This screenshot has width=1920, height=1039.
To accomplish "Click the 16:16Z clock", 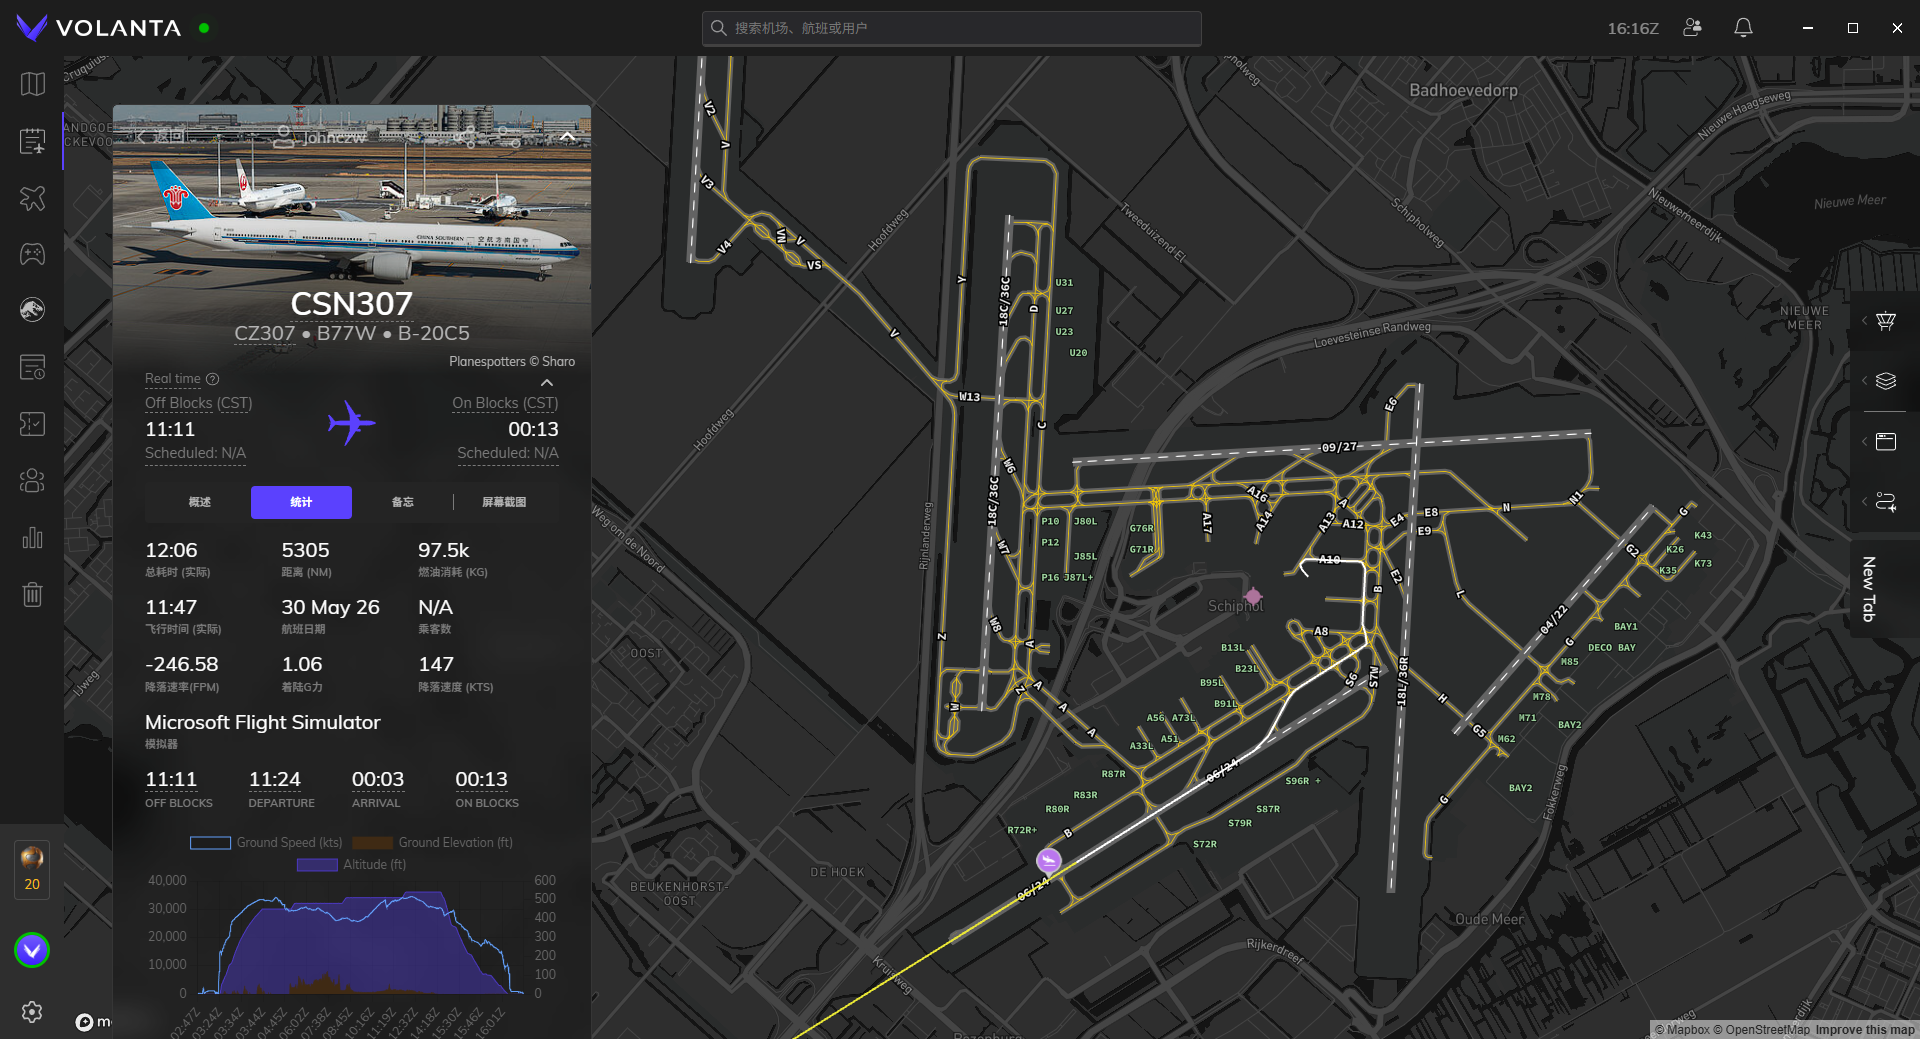I will click(1633, 28).
